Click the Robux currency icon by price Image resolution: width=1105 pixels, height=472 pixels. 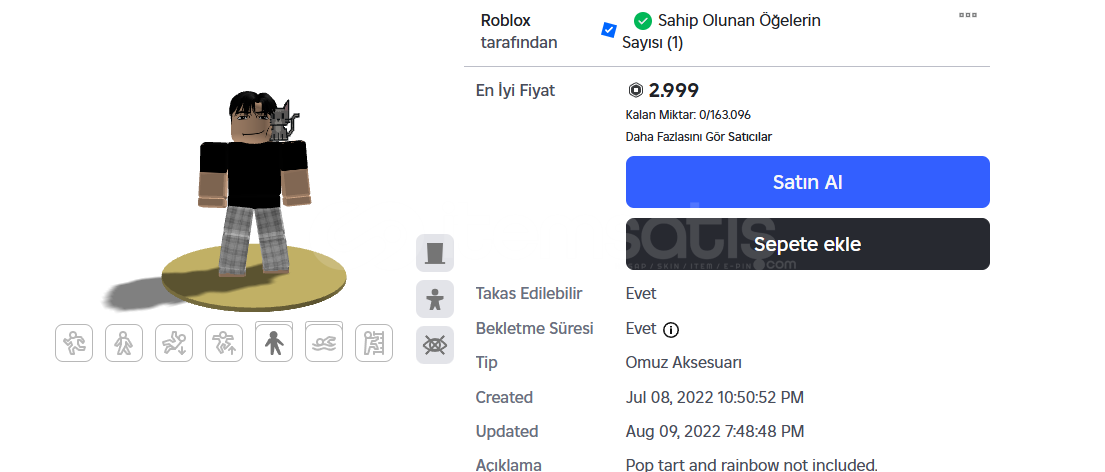click(x=635, y=90)
